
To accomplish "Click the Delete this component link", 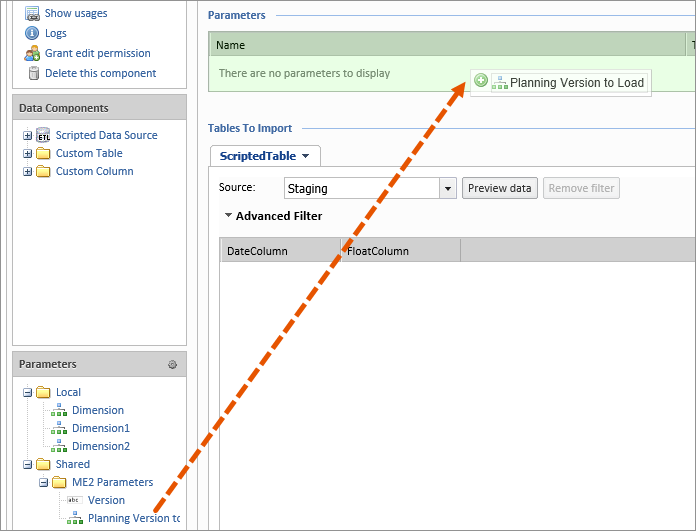I will (101, 73).
